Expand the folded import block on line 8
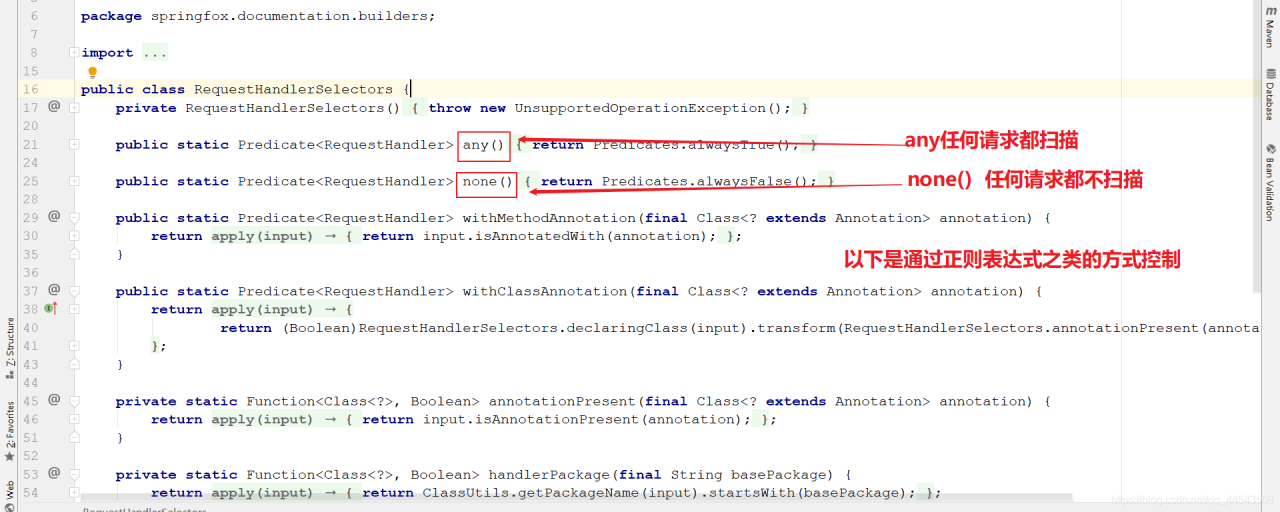The height and width of the screenshot is (512, 1280). click(x=74, y=53)
